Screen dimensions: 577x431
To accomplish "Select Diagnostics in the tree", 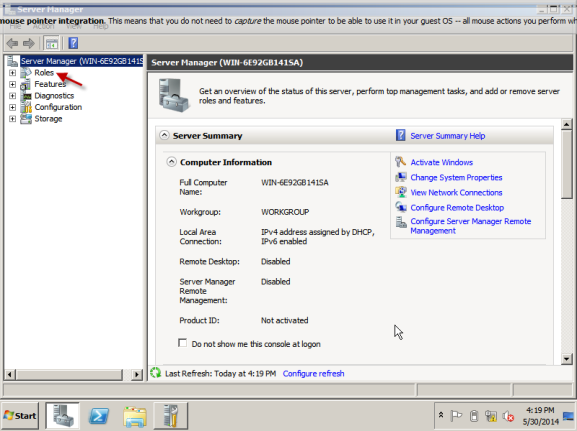I will (54, 96).
